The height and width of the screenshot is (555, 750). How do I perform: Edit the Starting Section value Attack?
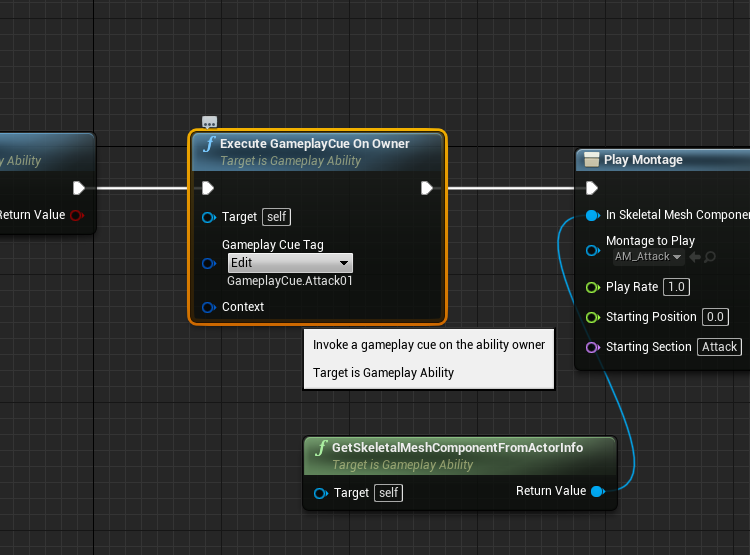719,346
